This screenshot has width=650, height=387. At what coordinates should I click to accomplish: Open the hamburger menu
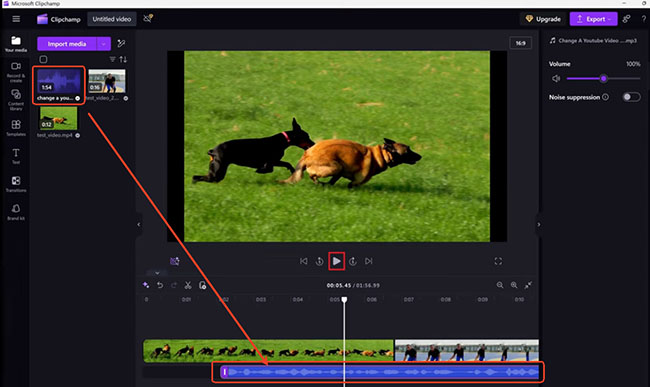tap(16, 19)
